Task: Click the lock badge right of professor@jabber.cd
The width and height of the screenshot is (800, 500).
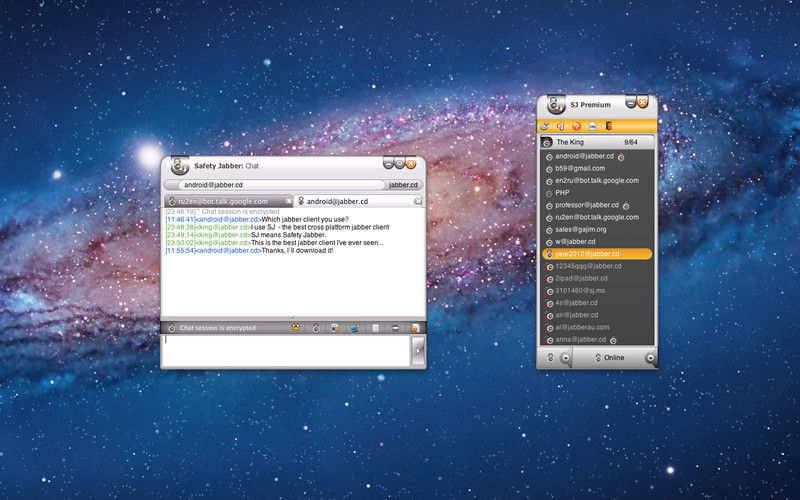Action: pyautogui.click(x=626, y=206)
